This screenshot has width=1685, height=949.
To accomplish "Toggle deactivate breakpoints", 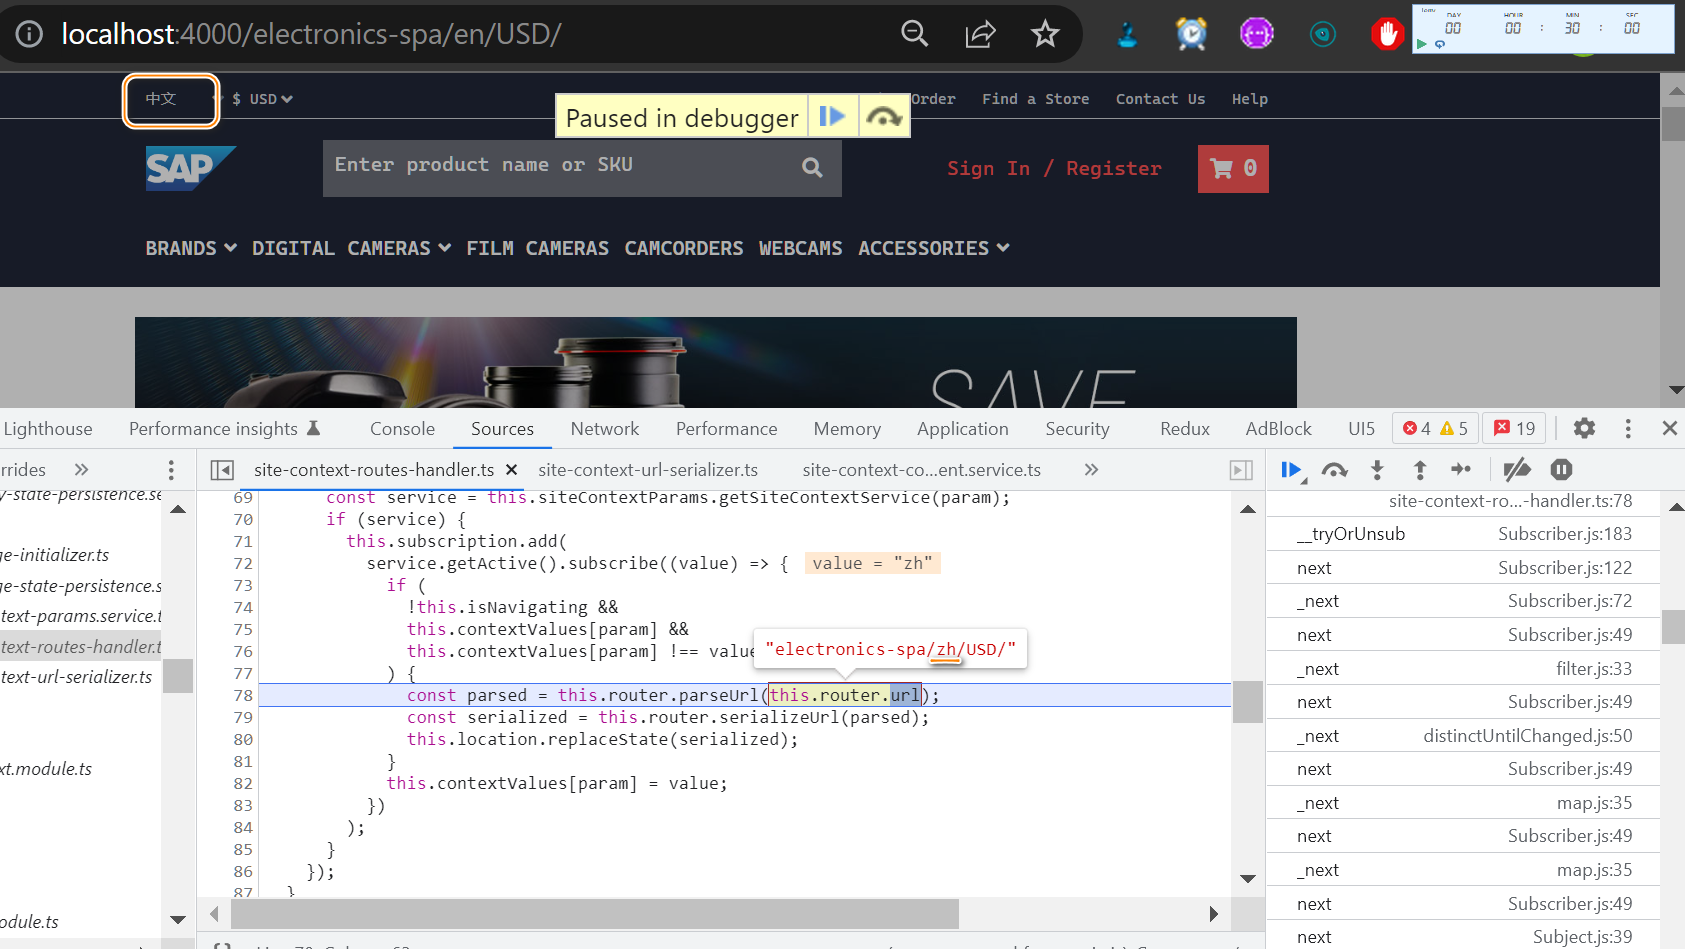I will [x=1517, y=470].
